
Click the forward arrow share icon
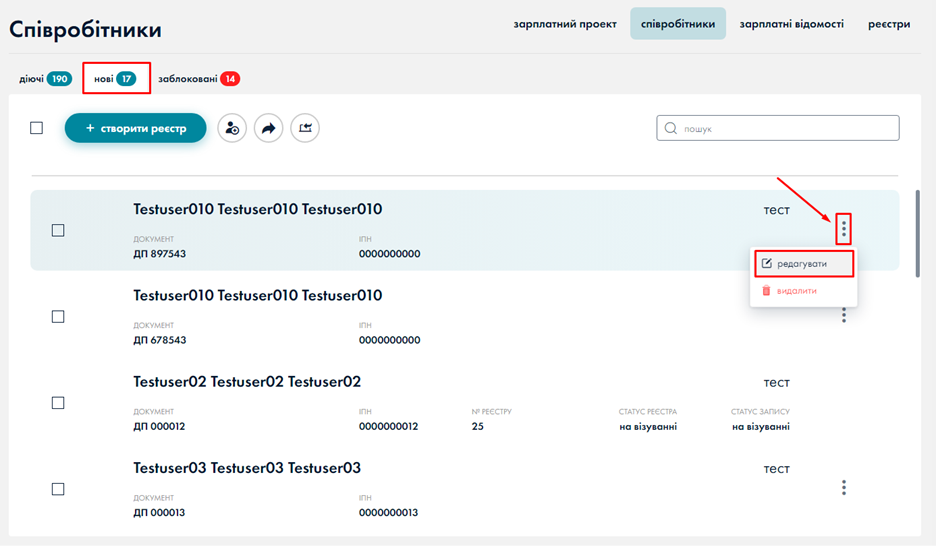pos(268,128)
